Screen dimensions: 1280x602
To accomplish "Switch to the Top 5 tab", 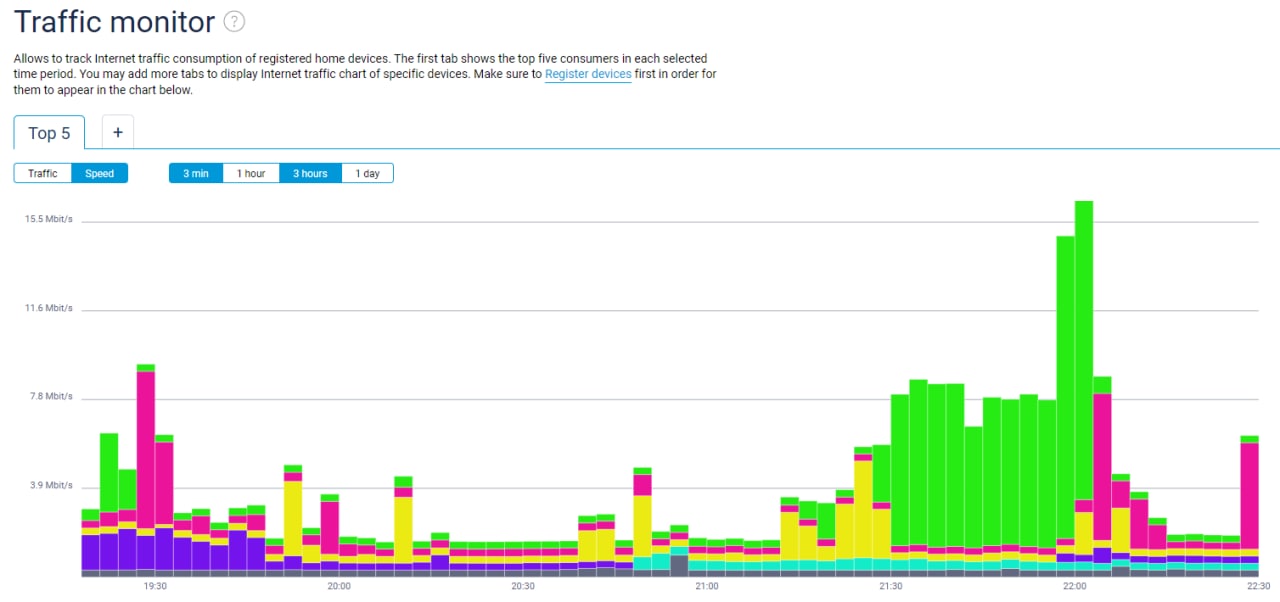I will click(x=49, y=133).
